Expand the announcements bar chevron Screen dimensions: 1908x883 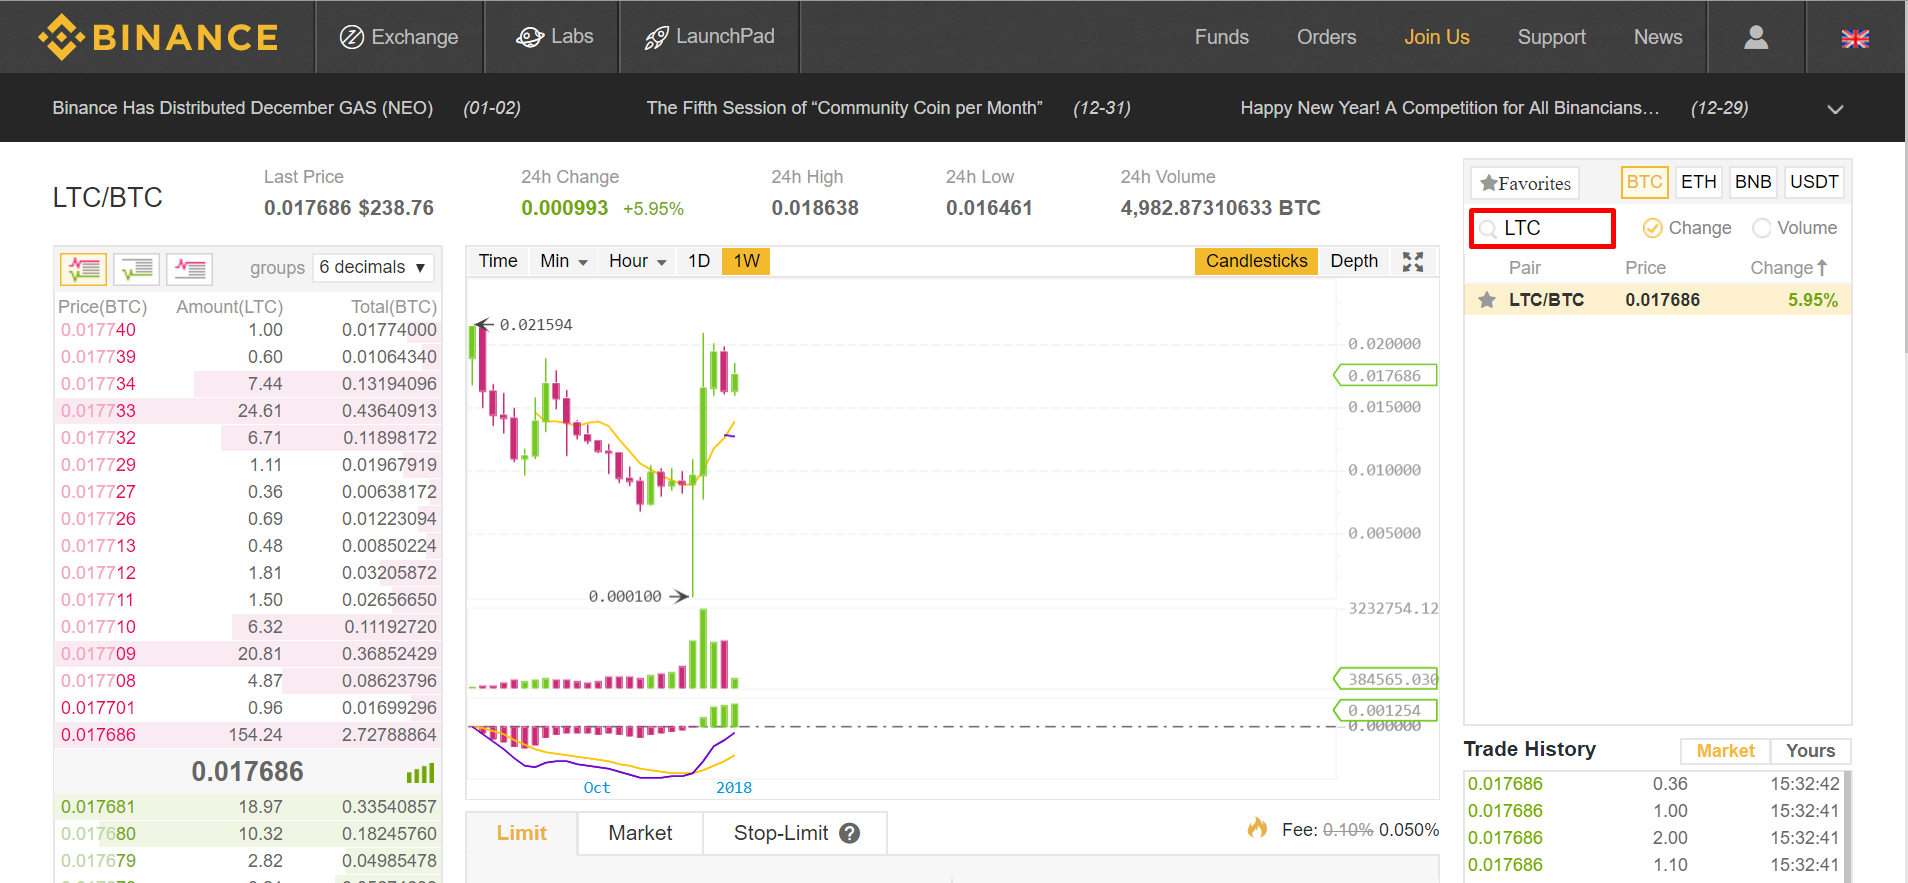[x=1835, y=109]
